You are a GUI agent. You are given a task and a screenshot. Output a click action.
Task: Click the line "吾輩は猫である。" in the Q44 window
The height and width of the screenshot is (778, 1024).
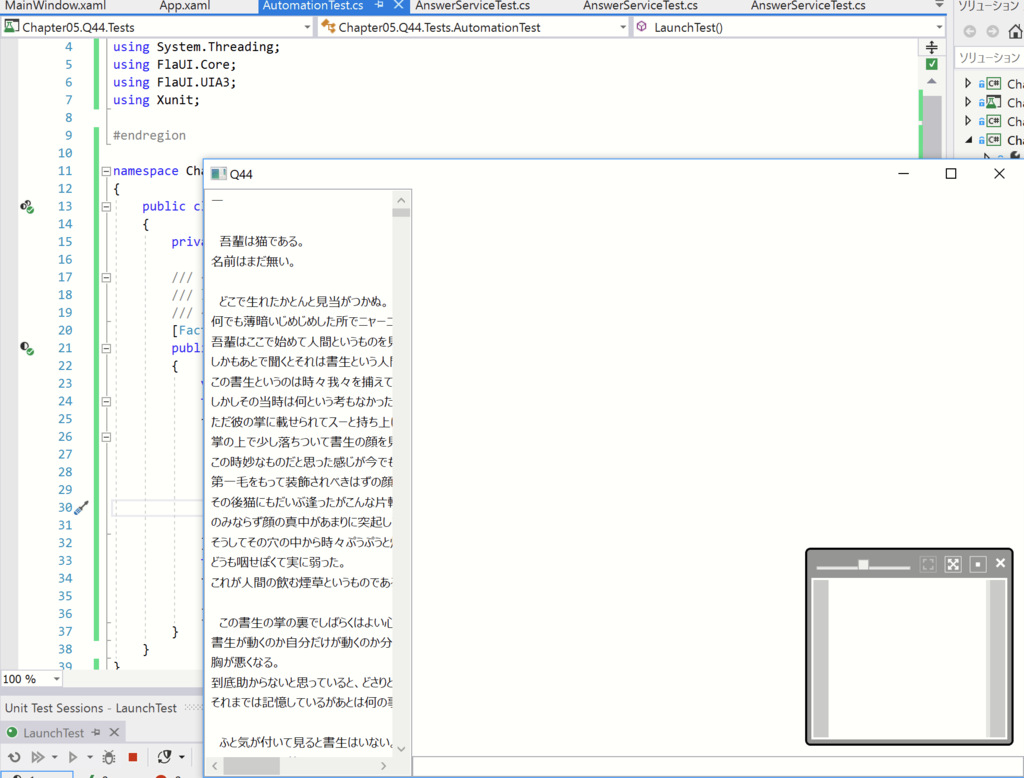click(x=262, y=242)
